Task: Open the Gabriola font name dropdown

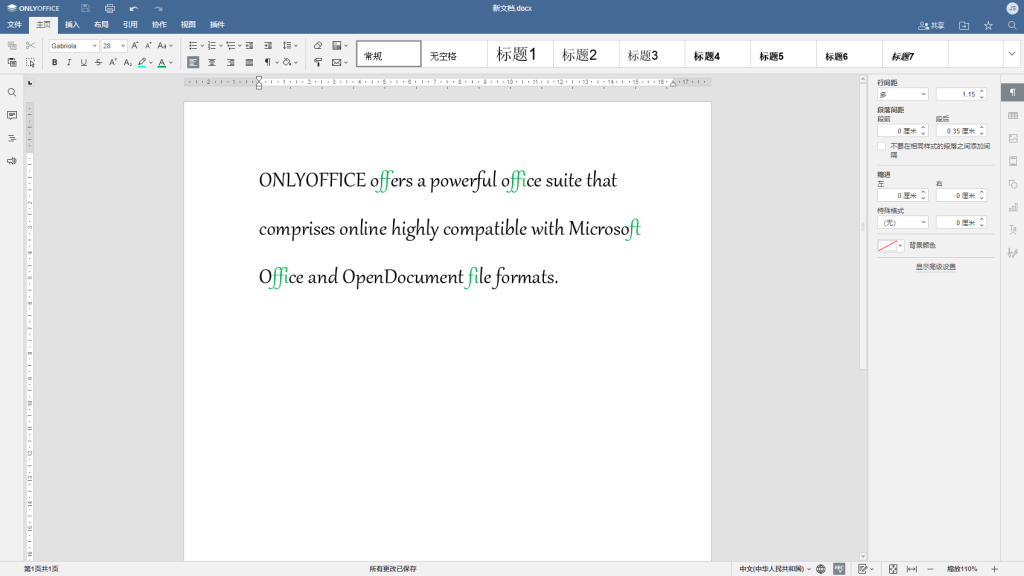Action: coord(95,46)
